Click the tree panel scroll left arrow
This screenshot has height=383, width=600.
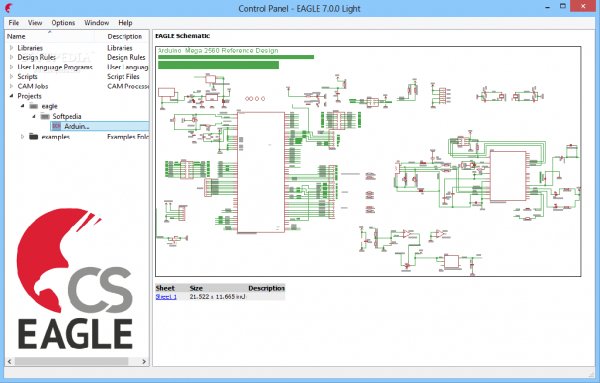10,361
